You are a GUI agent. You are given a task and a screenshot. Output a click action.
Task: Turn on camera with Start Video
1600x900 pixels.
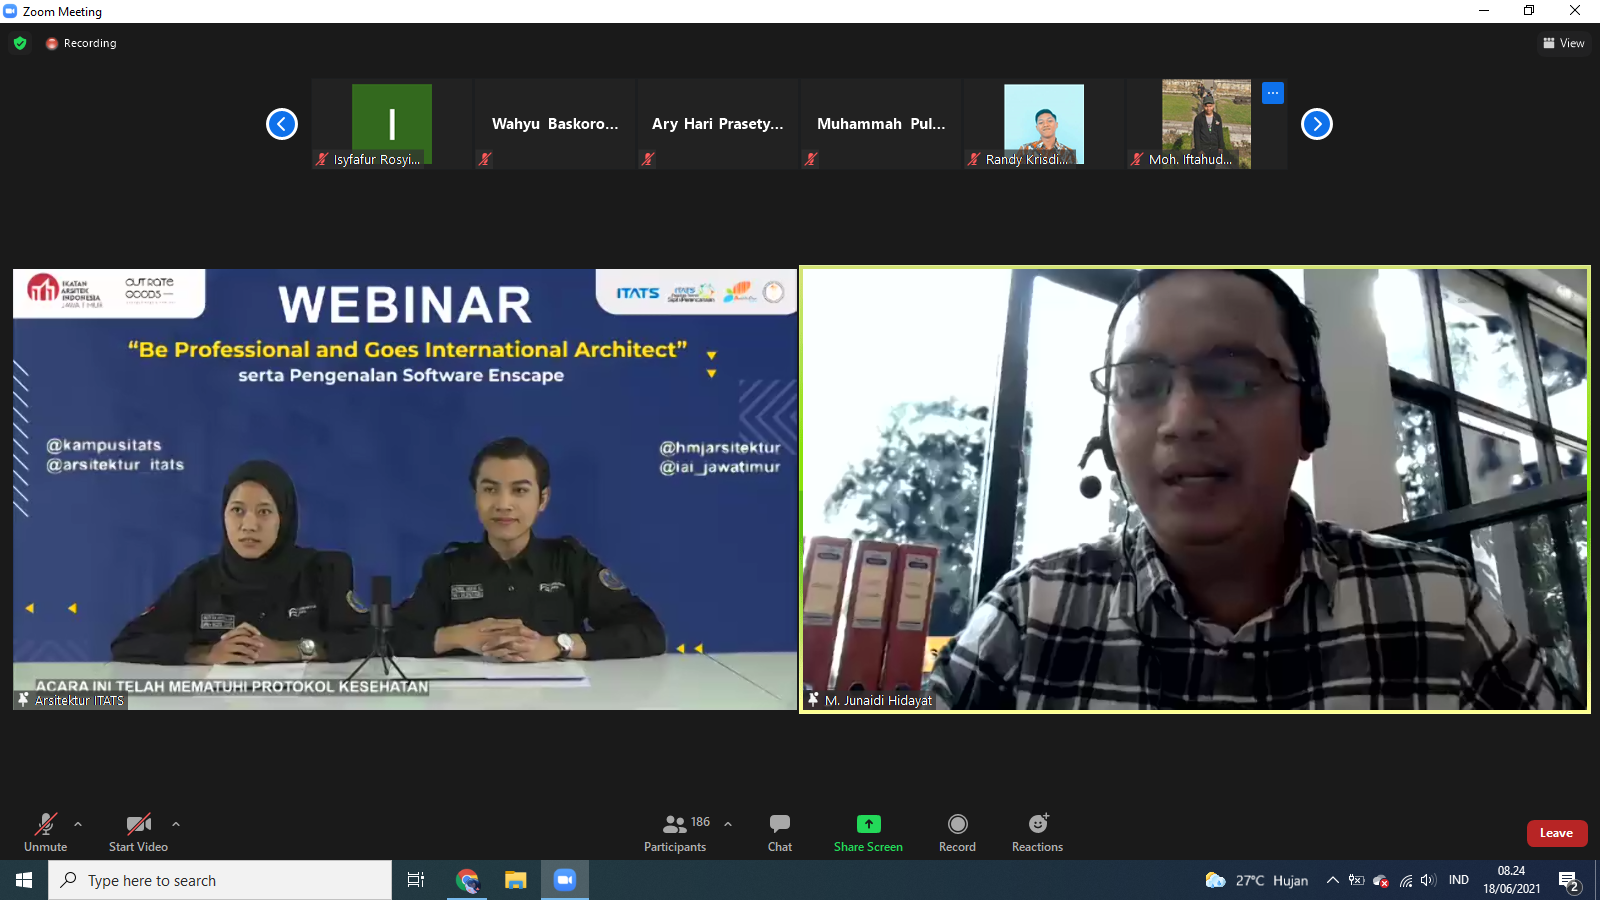pos(138,832)
